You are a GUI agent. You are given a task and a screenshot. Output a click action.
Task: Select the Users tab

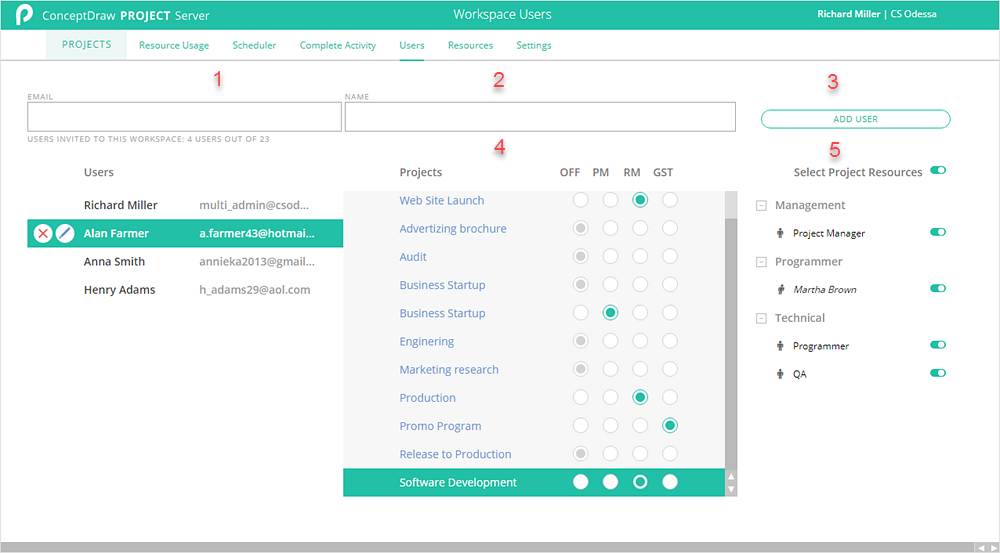click(x=412, y=45)
